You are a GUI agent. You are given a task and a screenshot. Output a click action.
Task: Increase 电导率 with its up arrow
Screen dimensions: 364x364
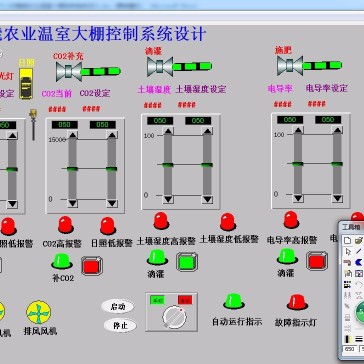[x=298, y=130]
